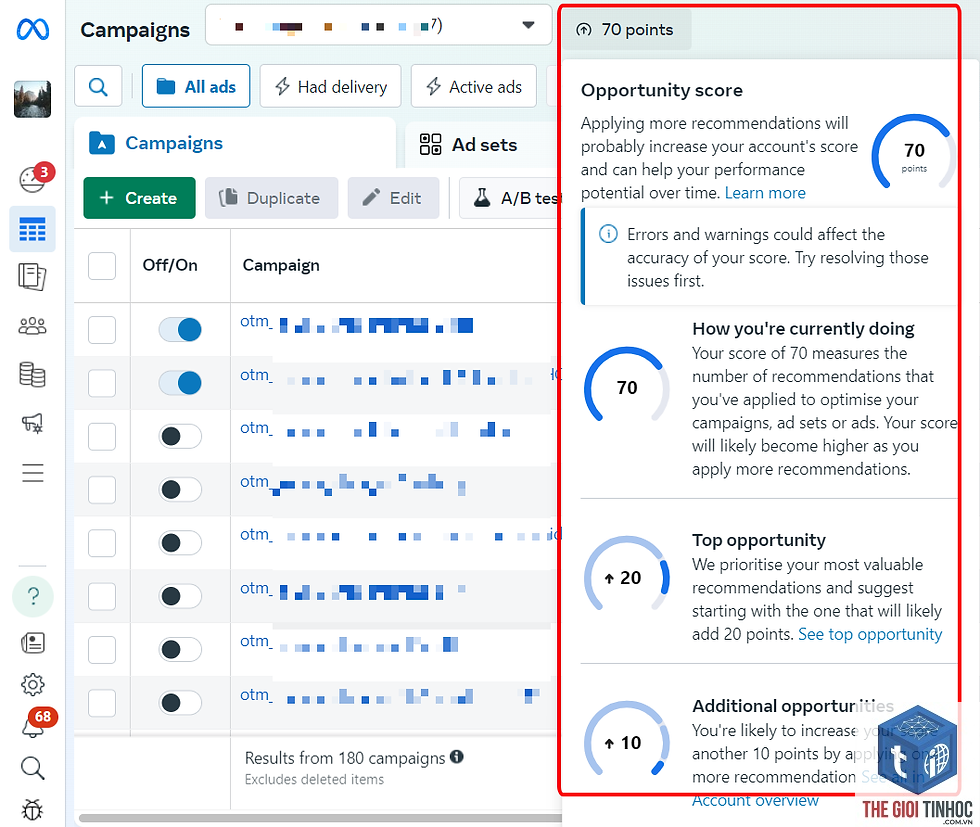980x827 pixels.
Task: Open the account profile thumbnail
Action: point(32,99)
